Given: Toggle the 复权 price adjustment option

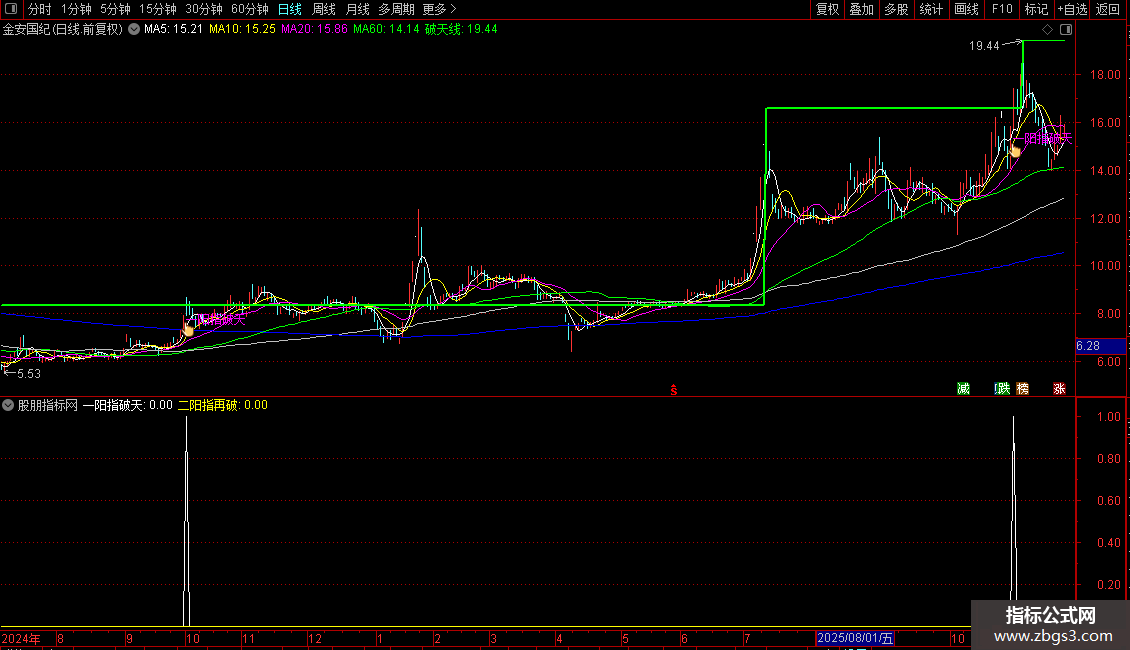Looking at the screenshot, I should pos(827,9).
